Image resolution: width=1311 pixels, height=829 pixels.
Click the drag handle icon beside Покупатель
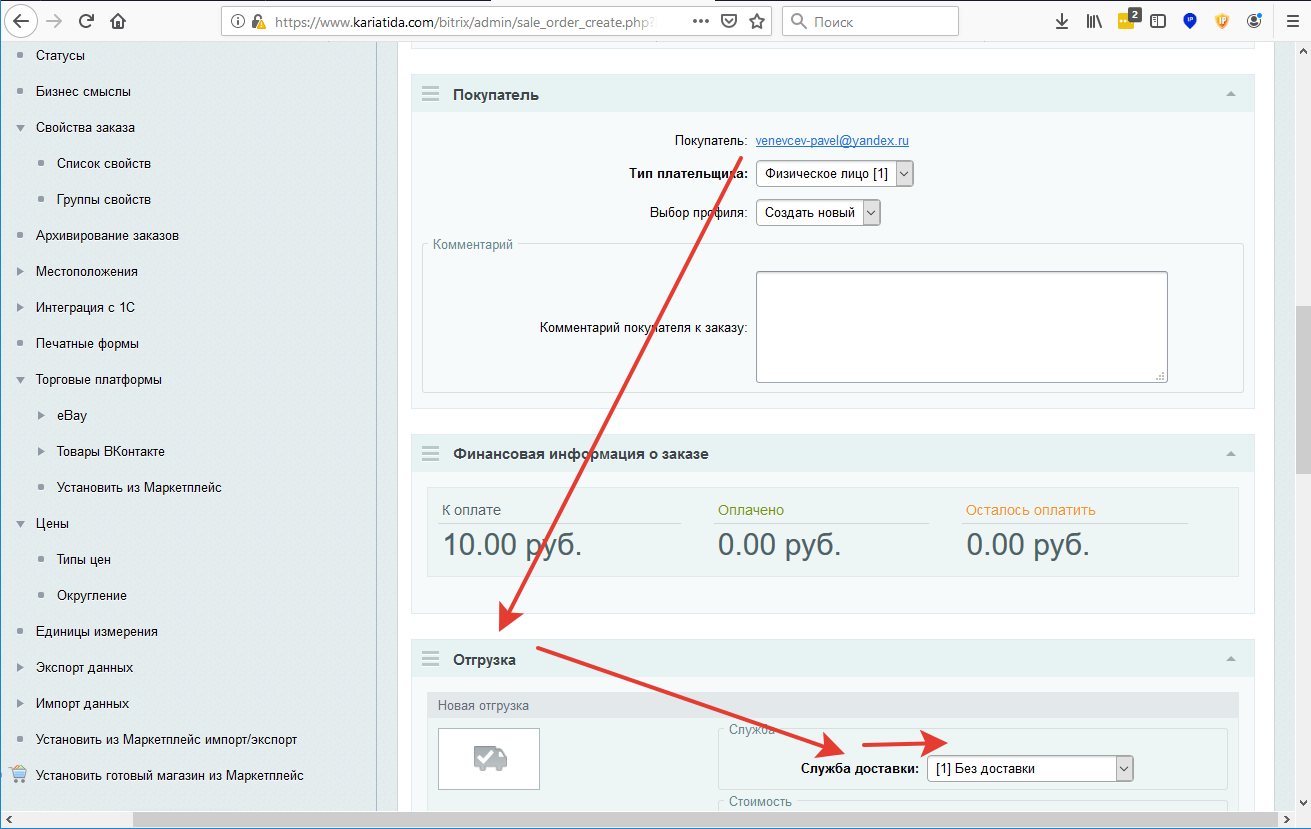point(431,94)
